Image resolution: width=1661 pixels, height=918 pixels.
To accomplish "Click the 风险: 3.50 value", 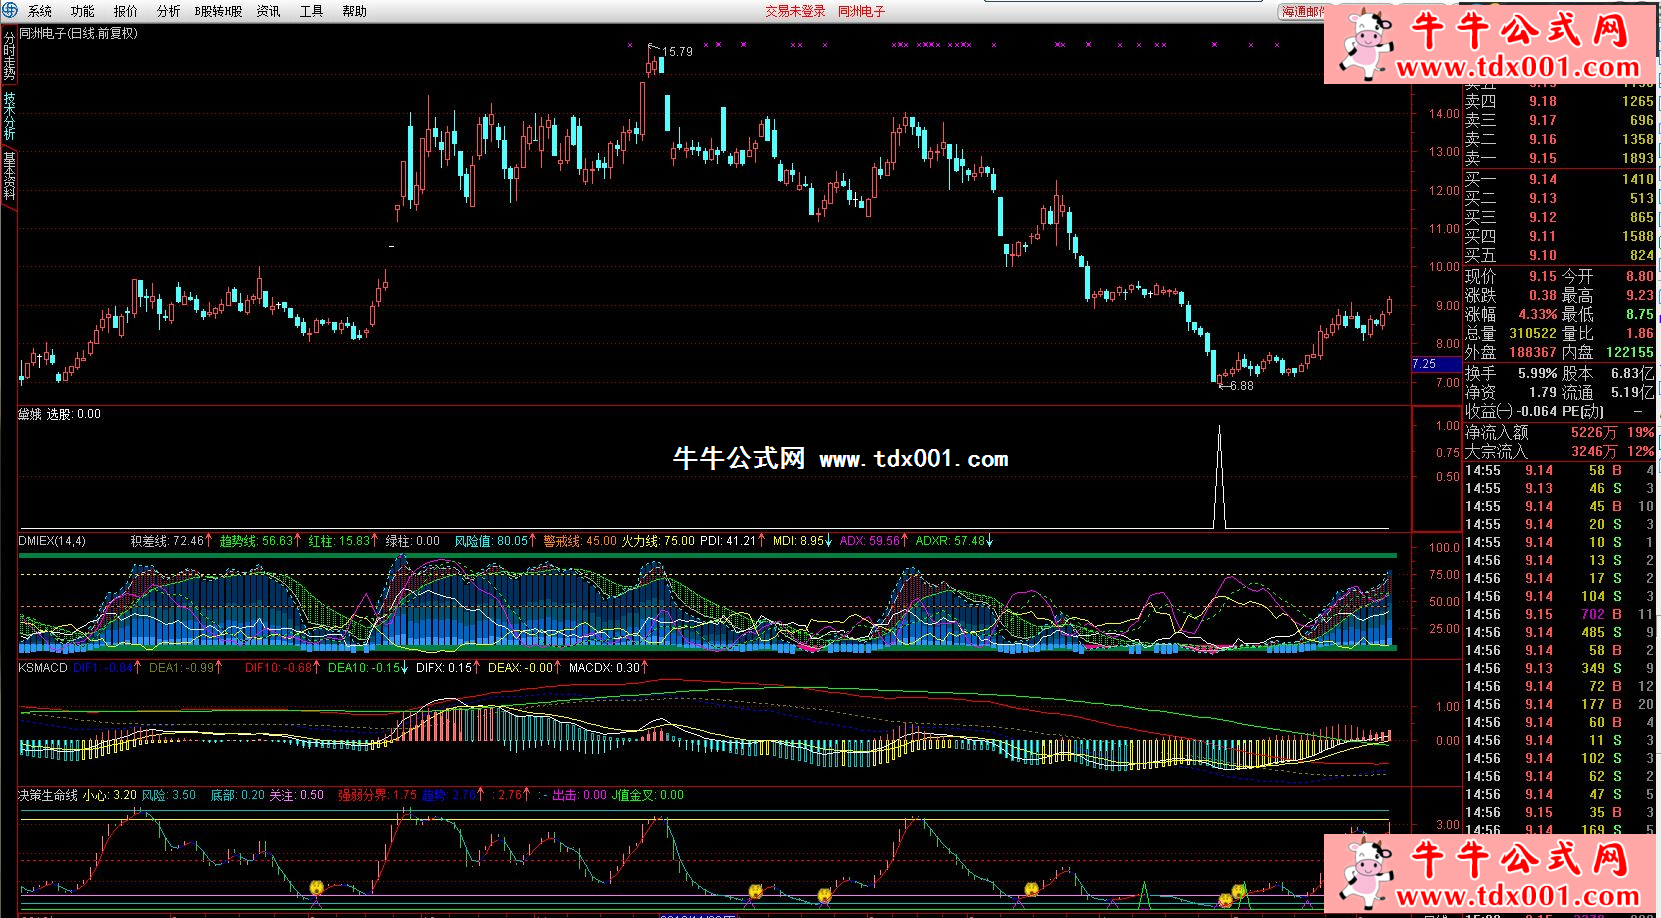I will click(169, 795).
